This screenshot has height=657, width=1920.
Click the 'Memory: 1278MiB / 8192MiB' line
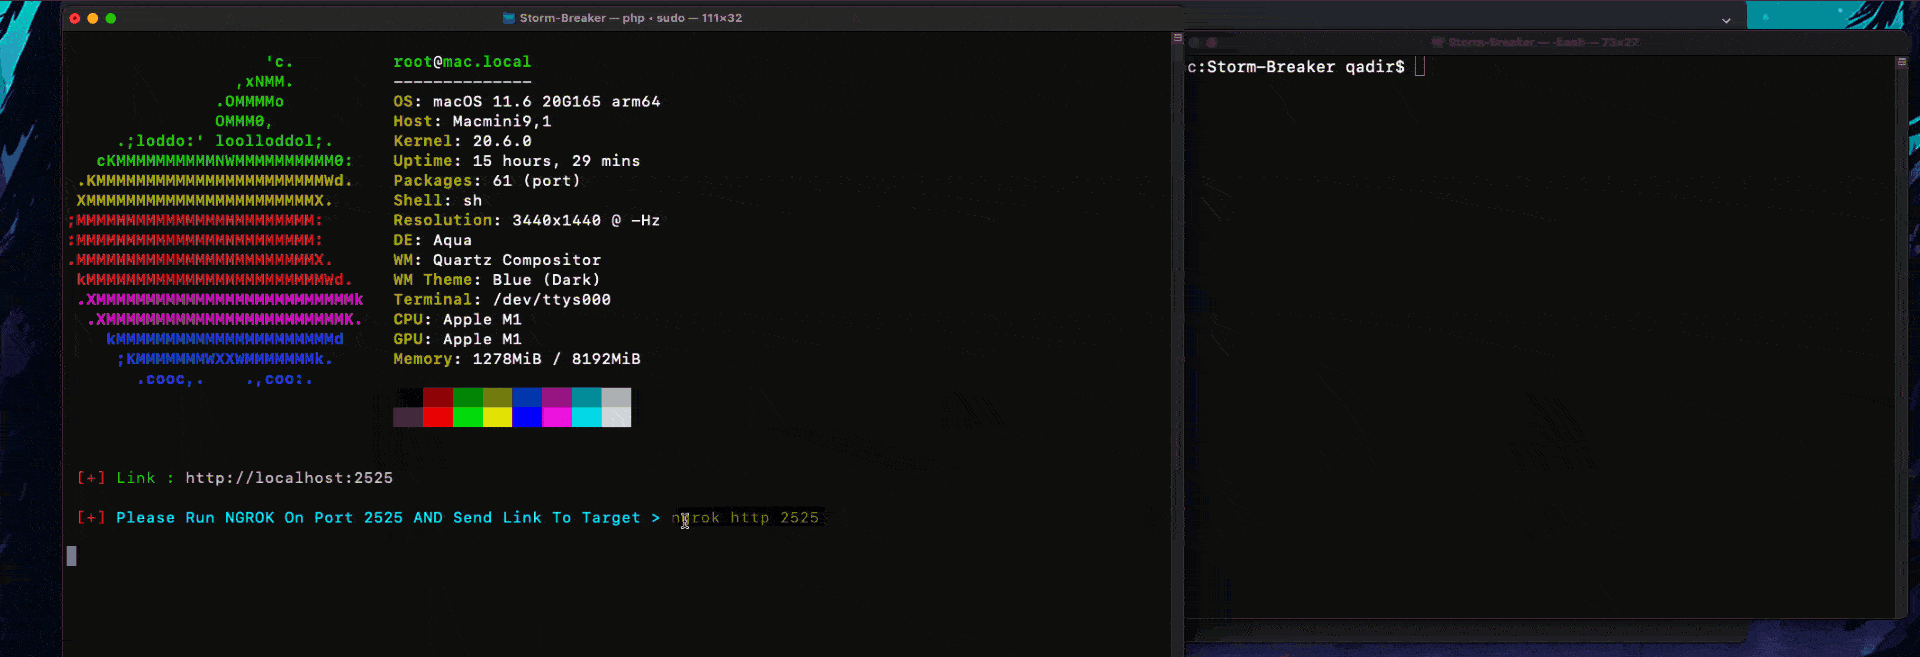click(517, 359)
